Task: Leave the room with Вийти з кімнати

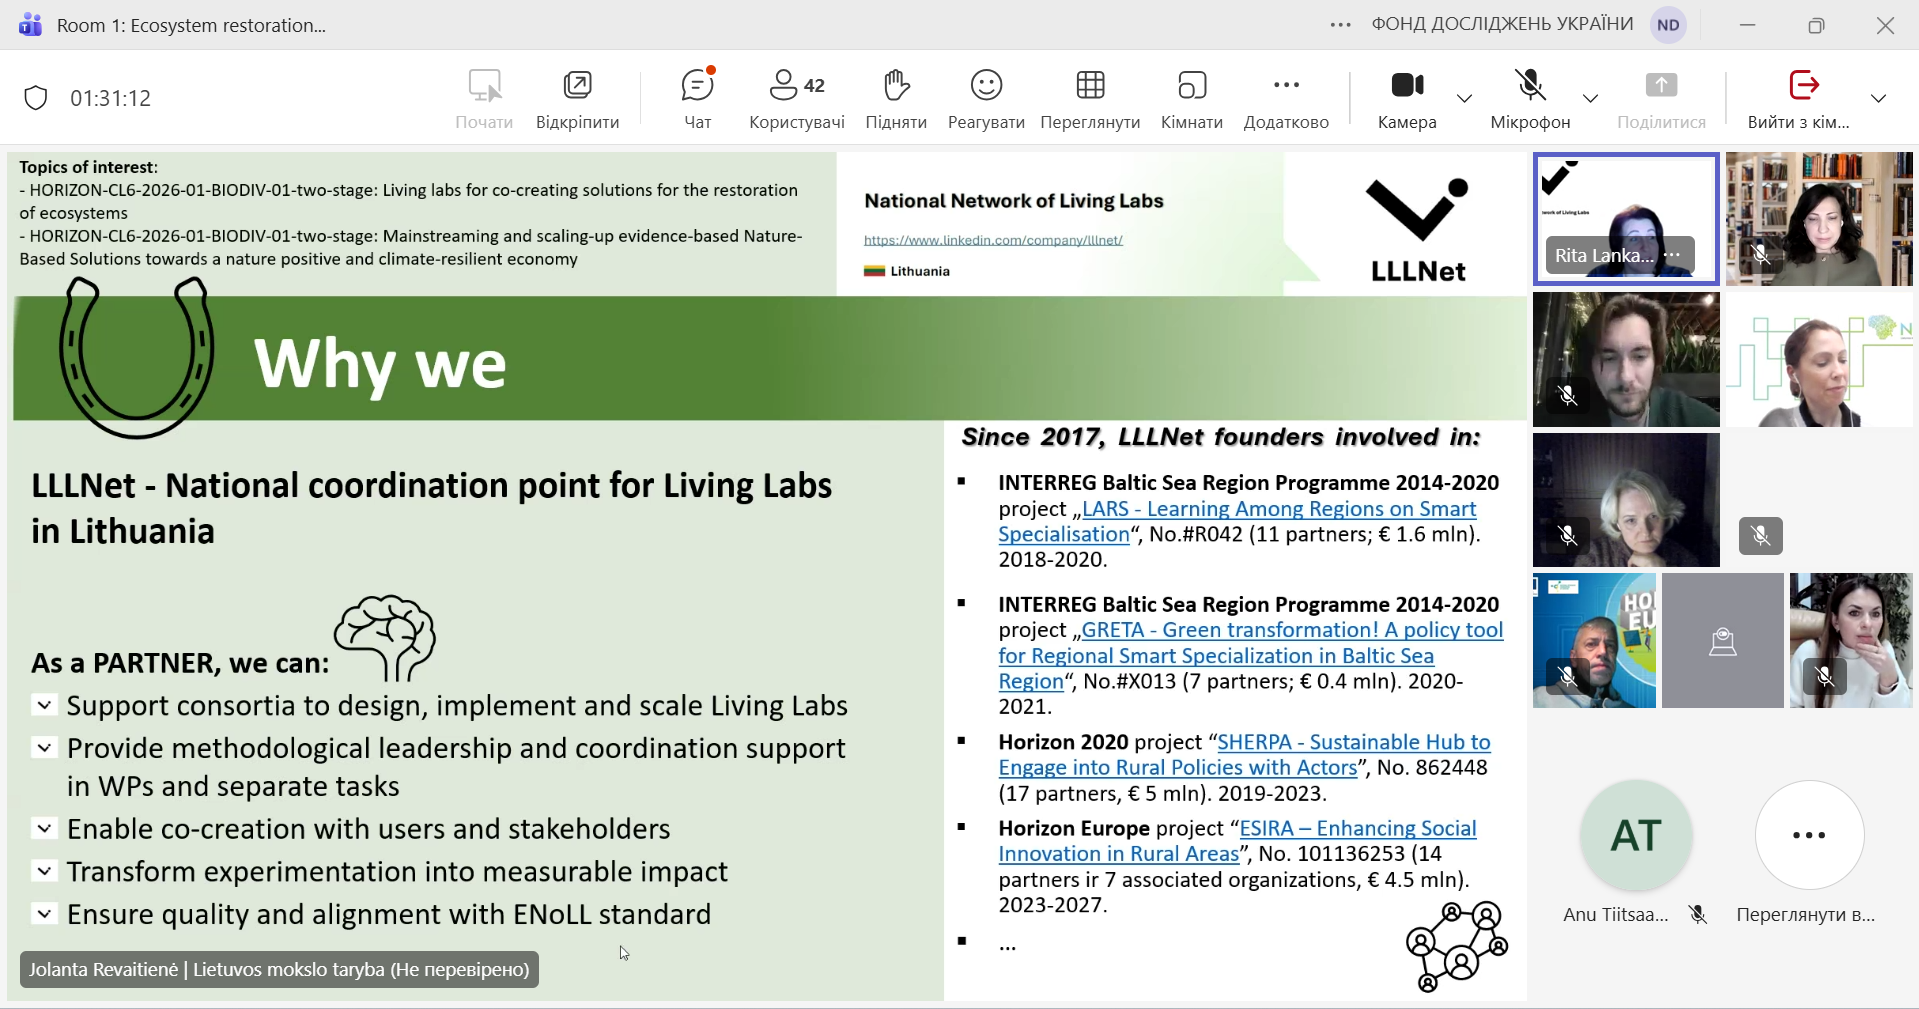Action: point(1800,98)
